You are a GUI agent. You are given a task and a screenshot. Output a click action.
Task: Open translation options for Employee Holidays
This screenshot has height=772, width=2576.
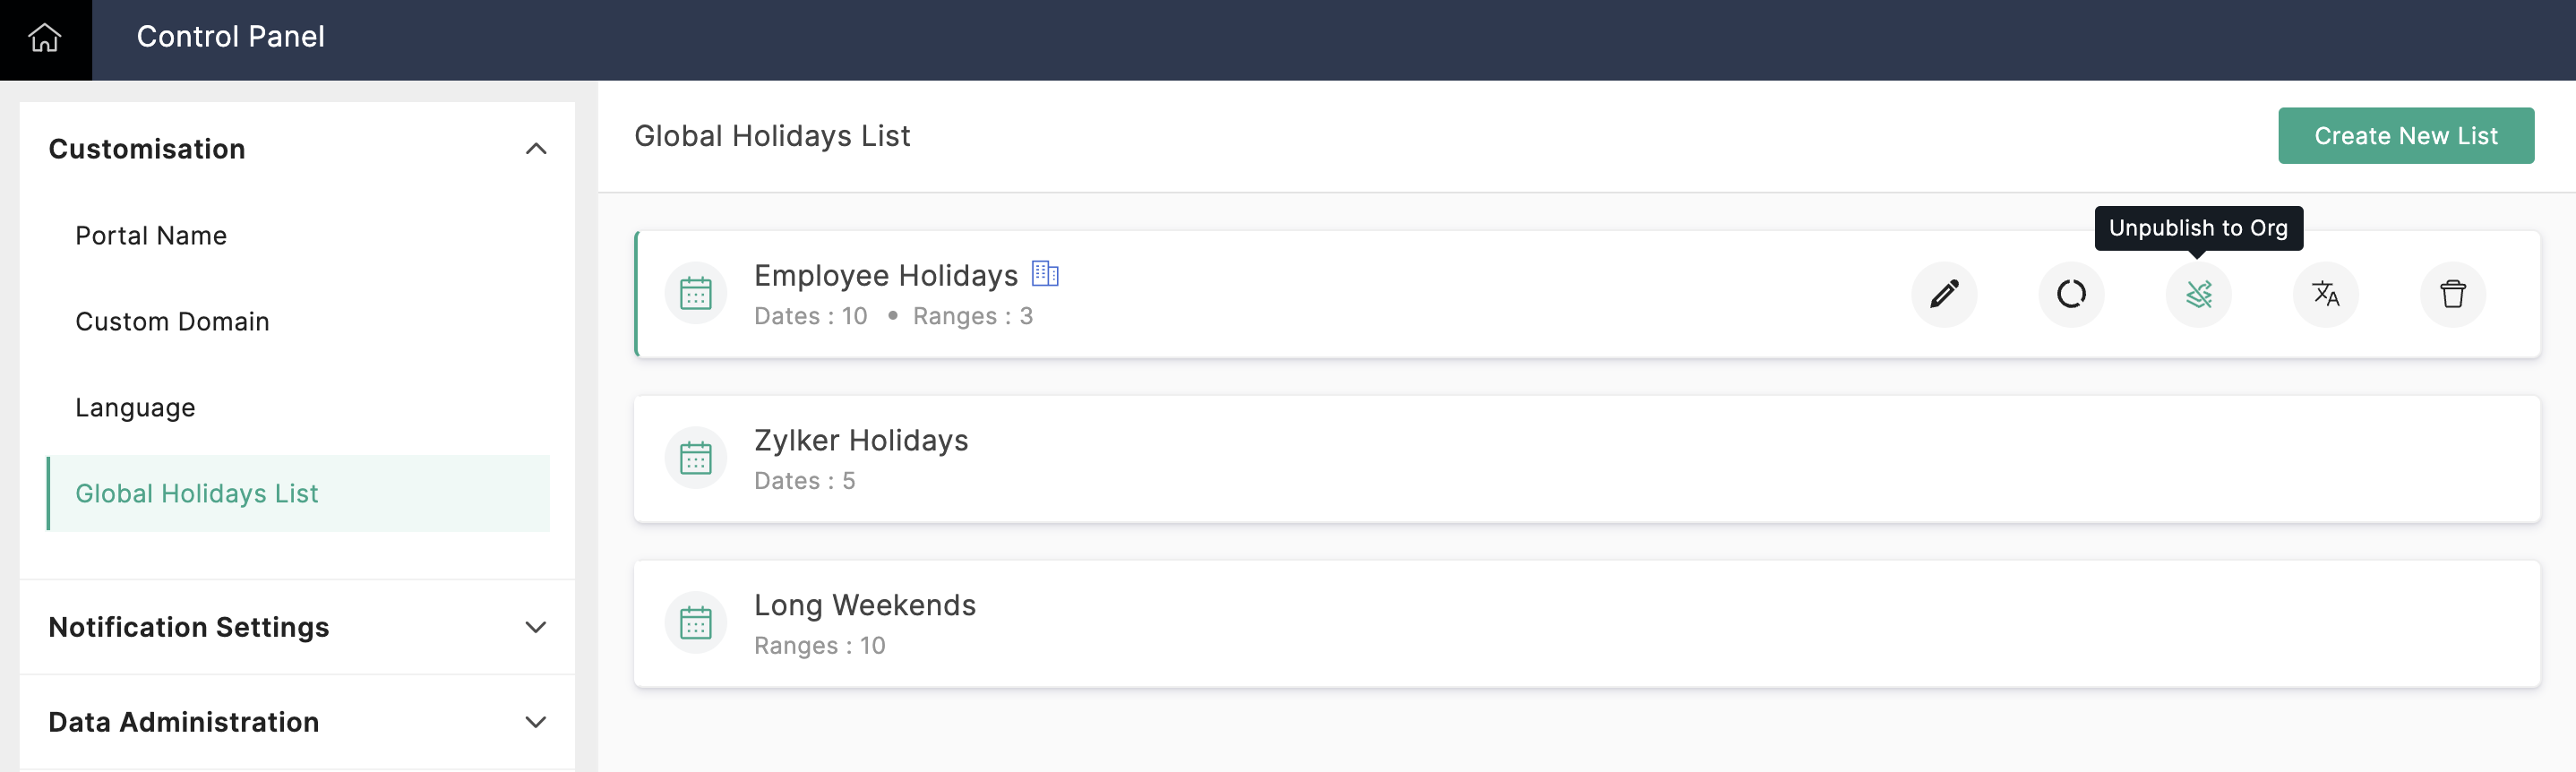pos(2324,294)
